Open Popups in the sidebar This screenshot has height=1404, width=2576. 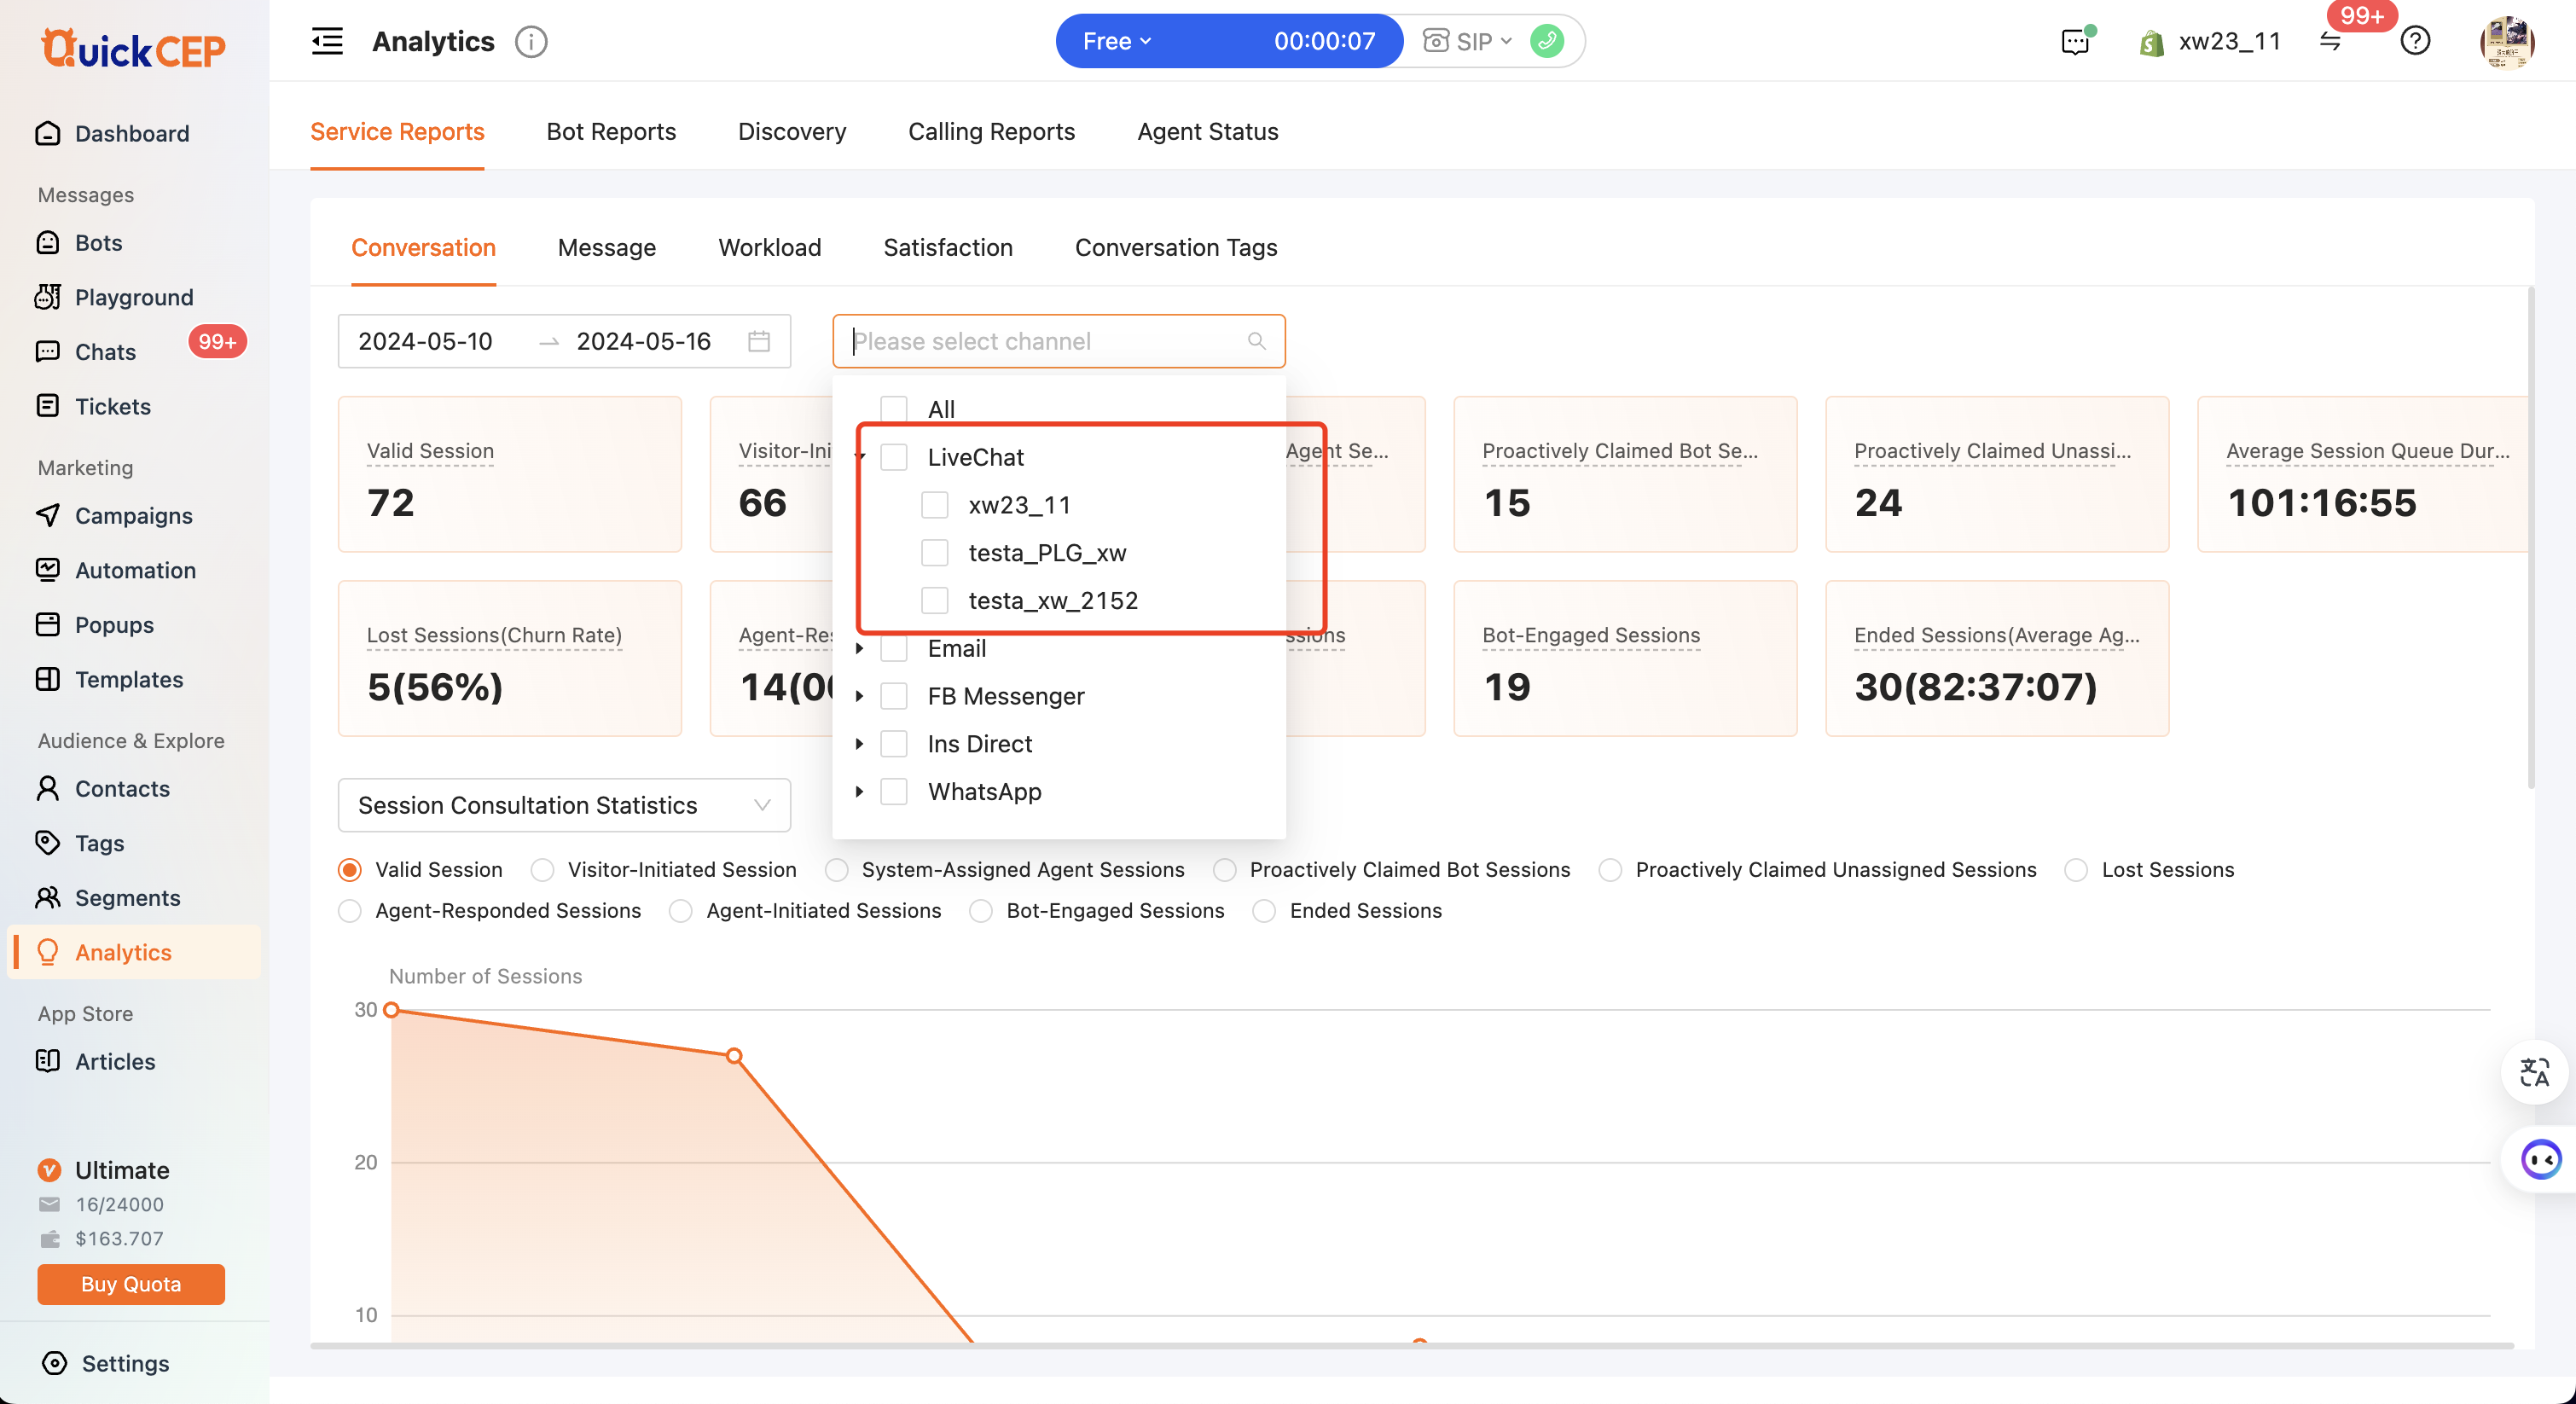point(114,625)
